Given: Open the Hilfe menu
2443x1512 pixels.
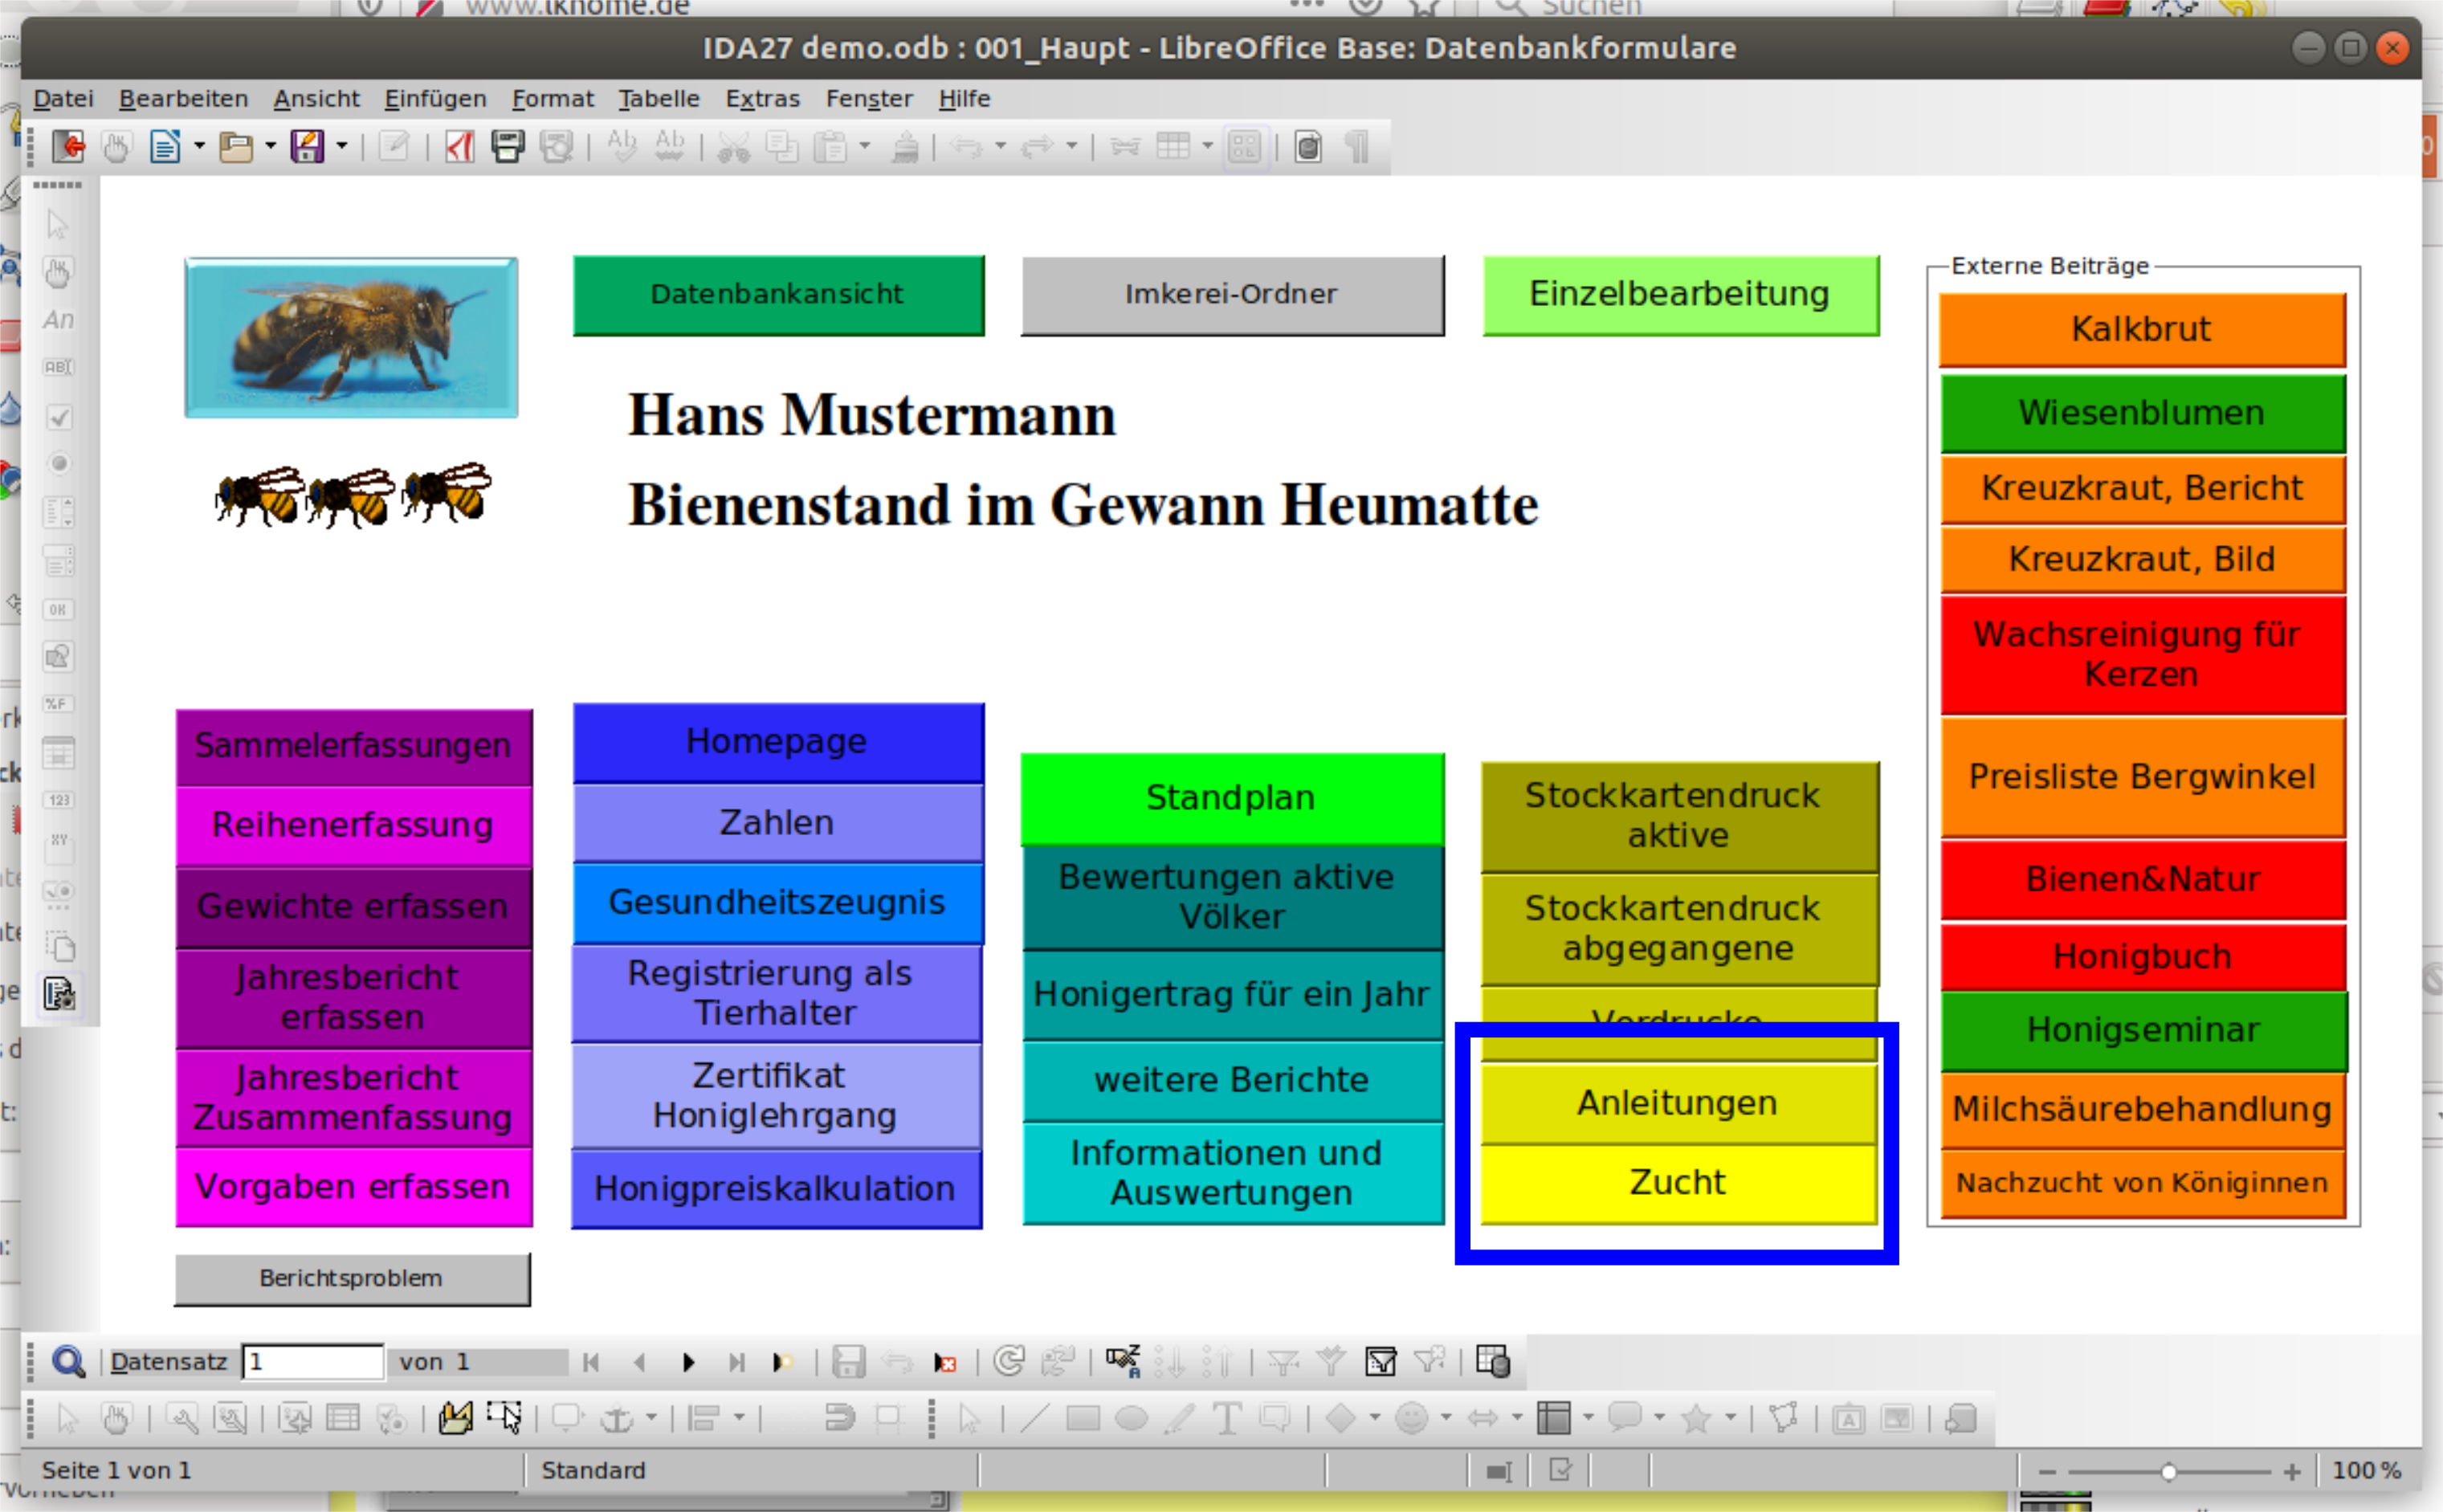Looking at the screenshot, I should click(x=964, y=99).
